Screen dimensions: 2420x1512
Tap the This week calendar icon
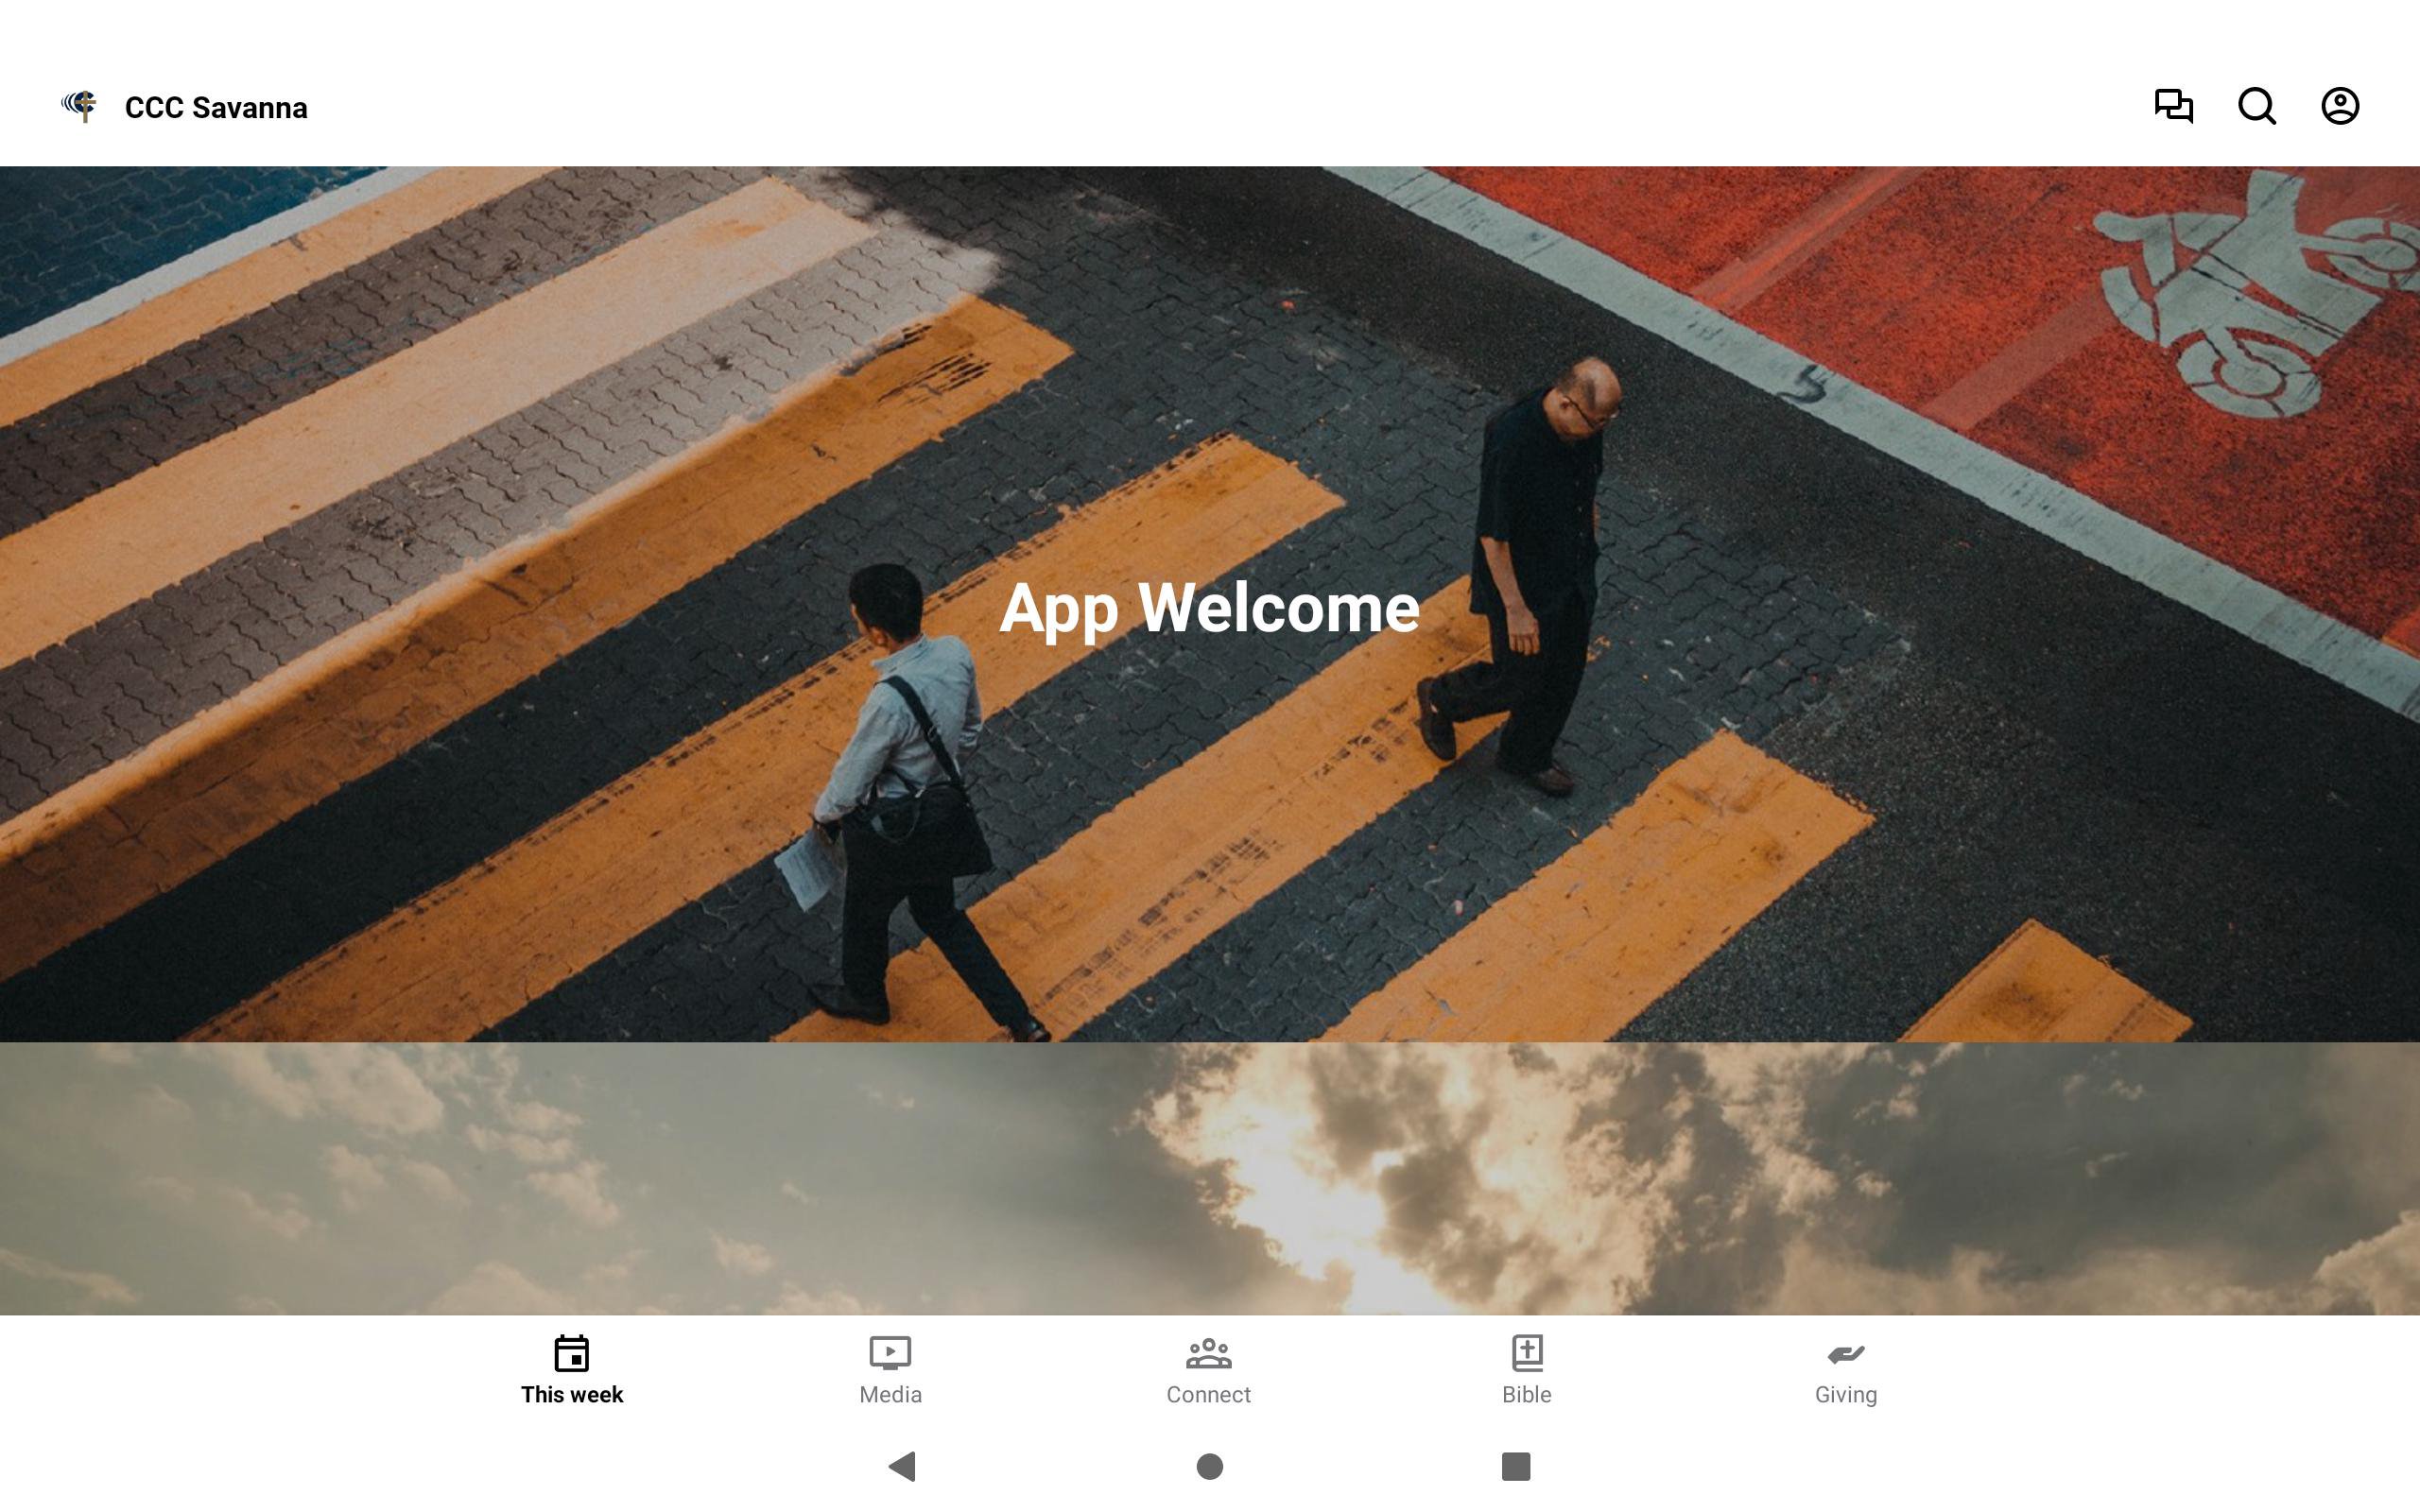[x=571, y=1353]
